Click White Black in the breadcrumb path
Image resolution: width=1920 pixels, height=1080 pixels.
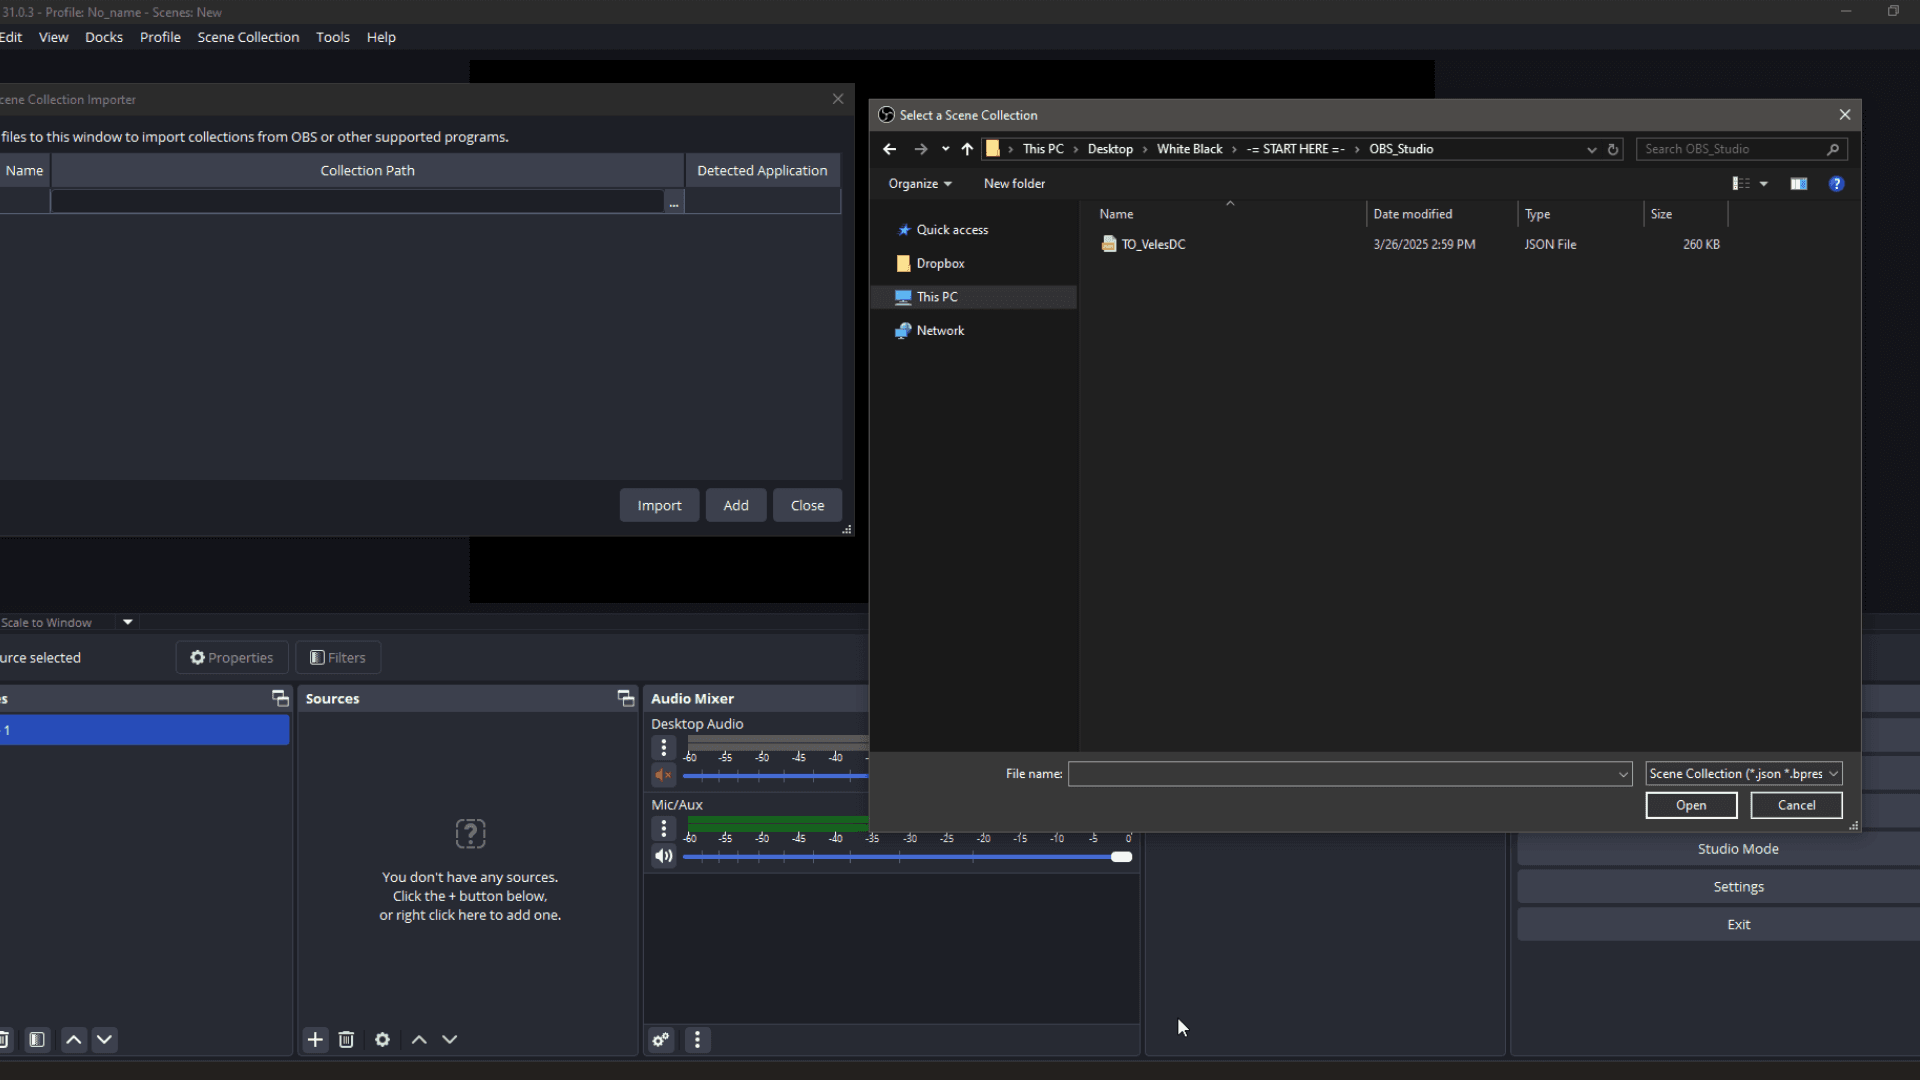(x=1189, y=149)
